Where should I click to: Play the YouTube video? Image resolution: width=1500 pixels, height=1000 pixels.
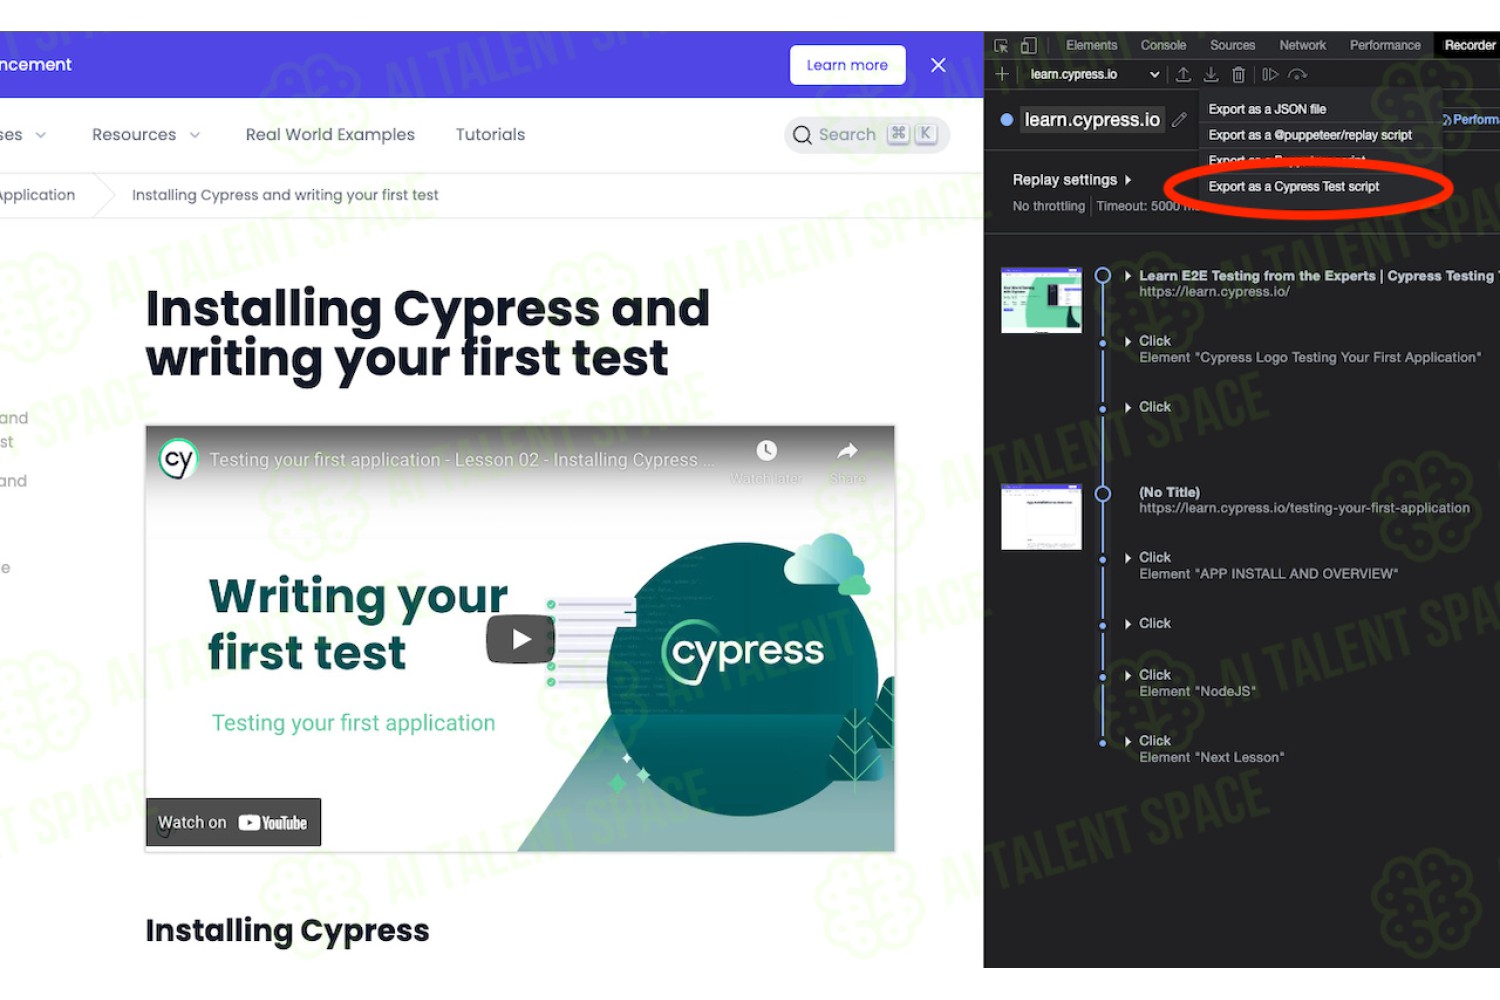(x=520, y=640)
